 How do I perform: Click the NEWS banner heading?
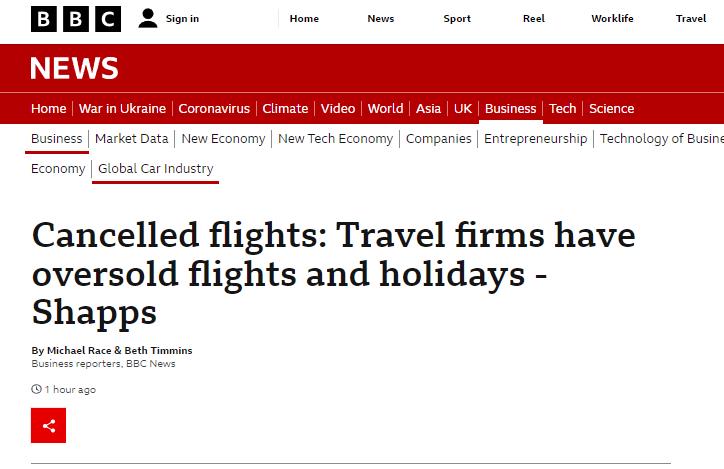pyautogui.click(x=74, y=68)
